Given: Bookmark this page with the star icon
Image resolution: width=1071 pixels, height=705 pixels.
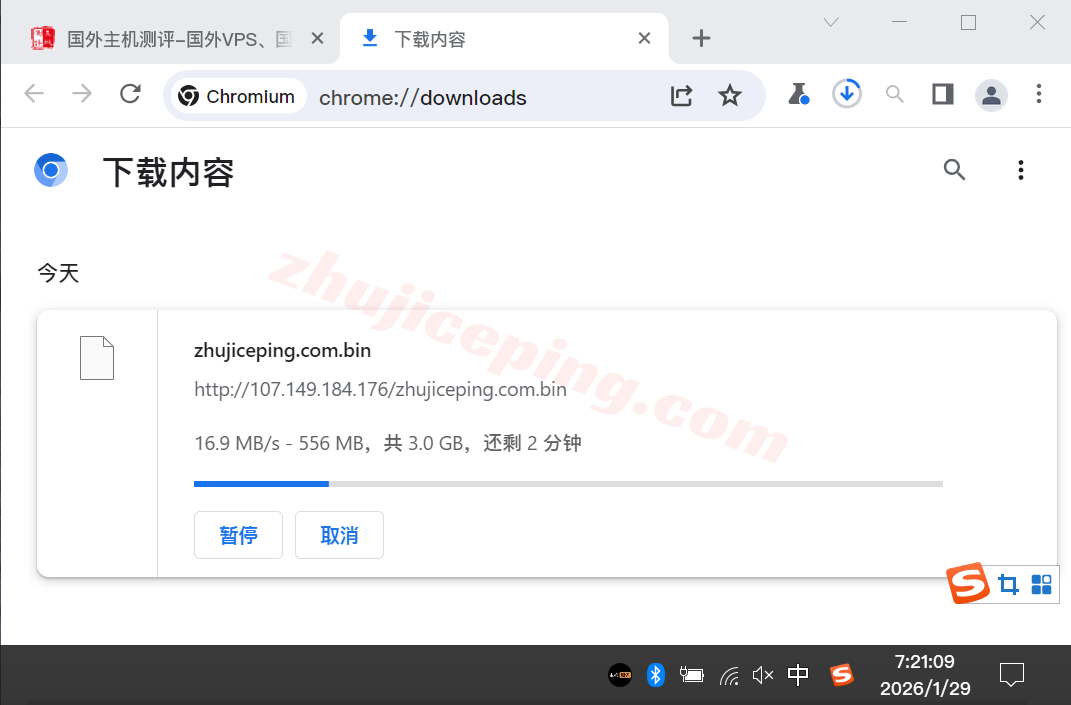Looking at the screenshot, I should pos(730,96).
